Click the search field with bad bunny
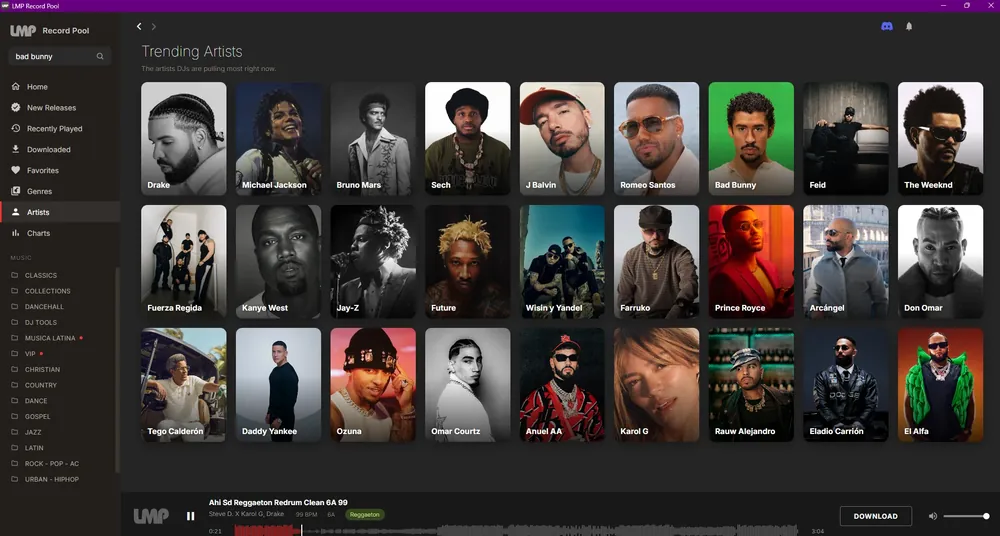 coord(59,56)
